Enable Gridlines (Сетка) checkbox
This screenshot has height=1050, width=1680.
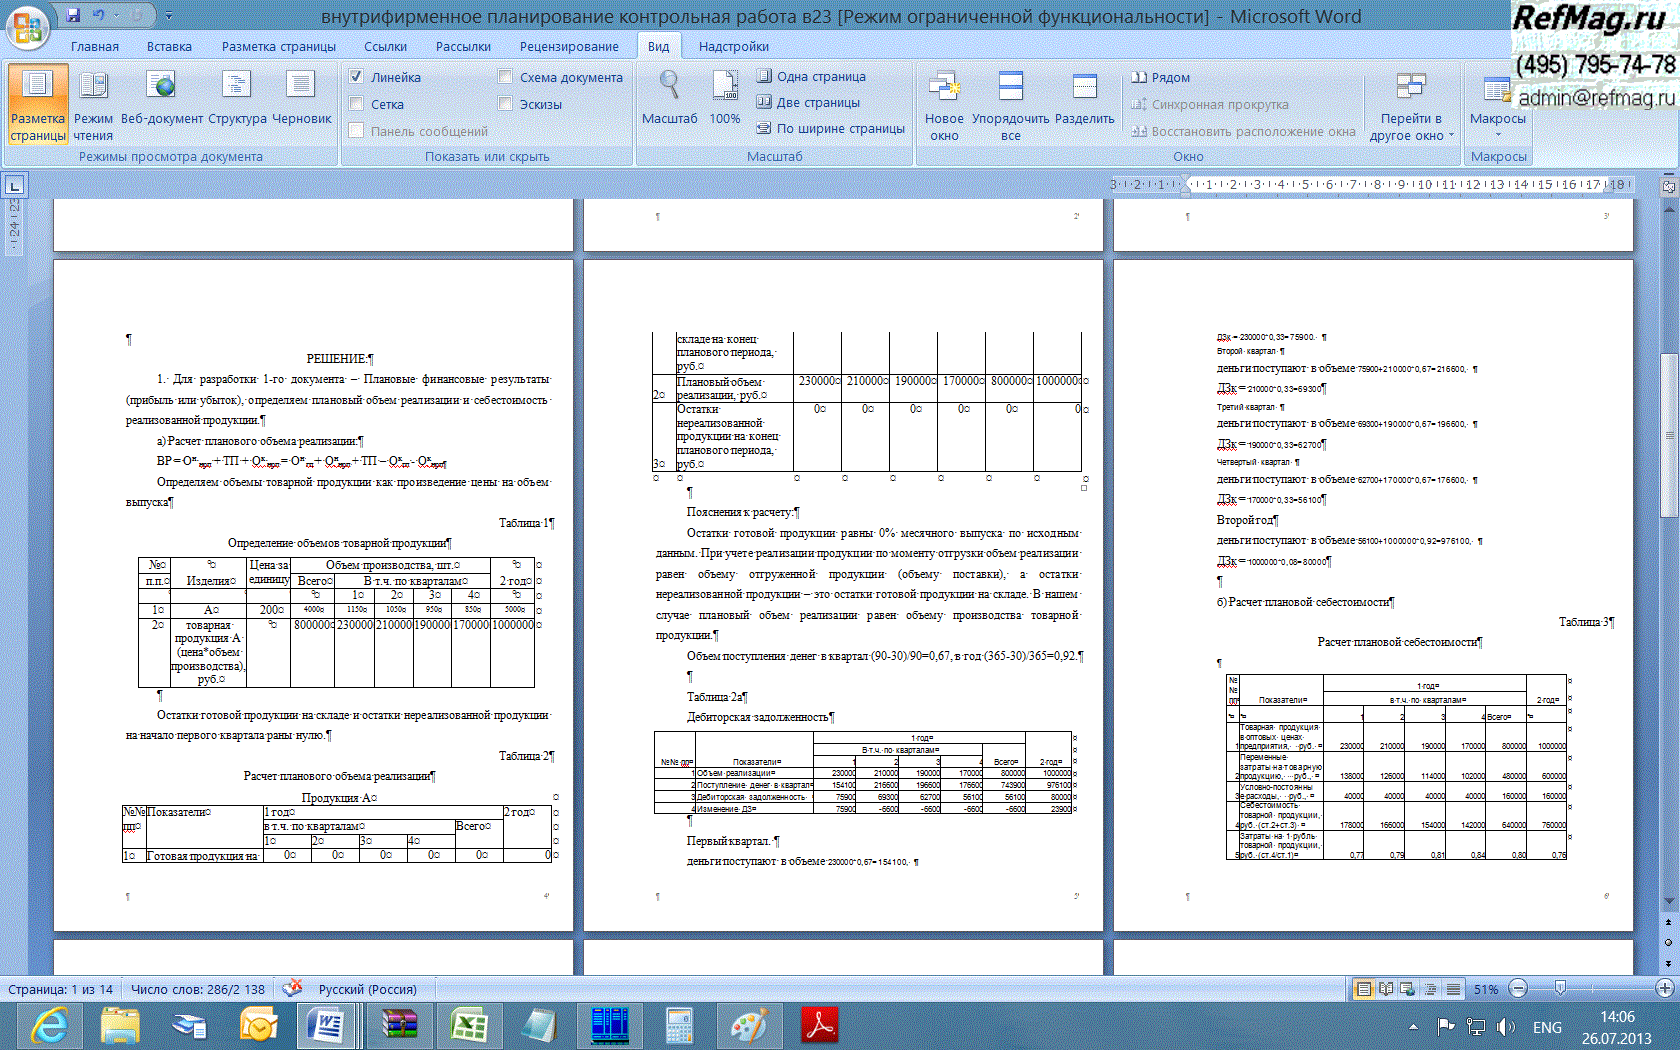point(356,104)
